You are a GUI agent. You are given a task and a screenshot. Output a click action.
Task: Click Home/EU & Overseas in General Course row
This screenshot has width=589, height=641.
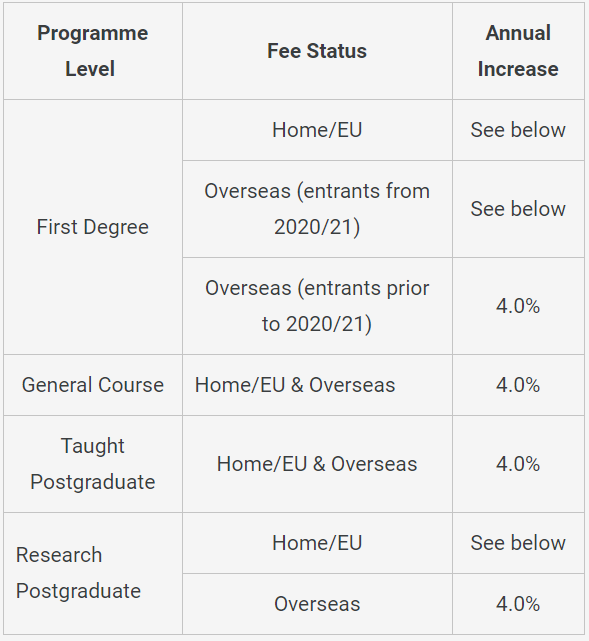pos(295,385)
